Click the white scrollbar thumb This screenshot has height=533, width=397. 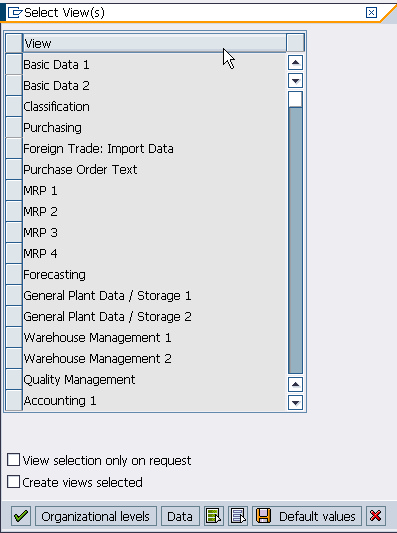click(x=295, y=99)
